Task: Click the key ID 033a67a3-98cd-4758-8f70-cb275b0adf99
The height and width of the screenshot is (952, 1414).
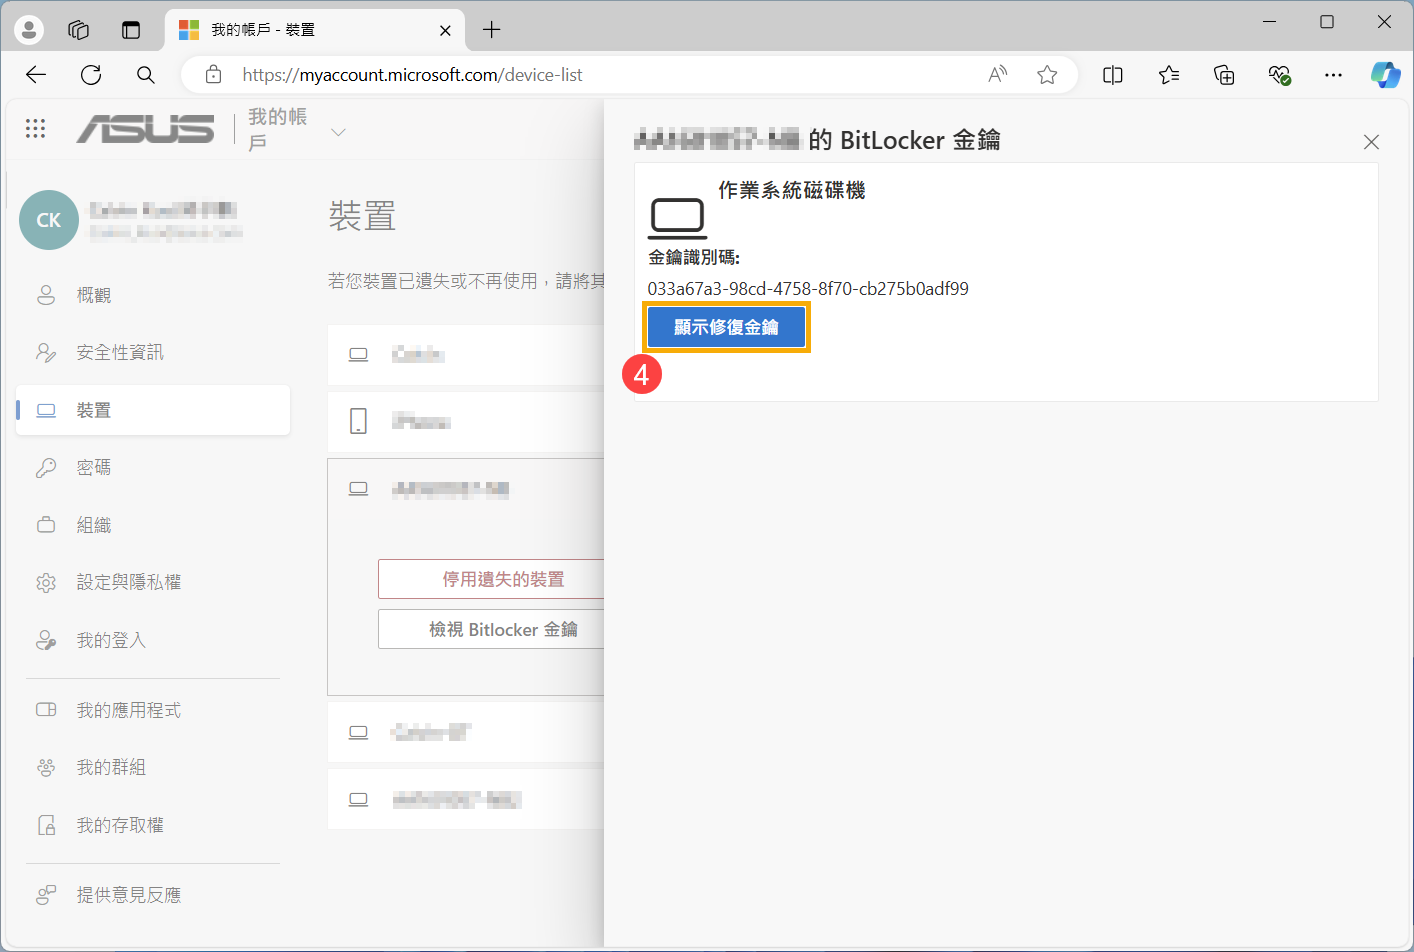Action: tap(808, 289)
